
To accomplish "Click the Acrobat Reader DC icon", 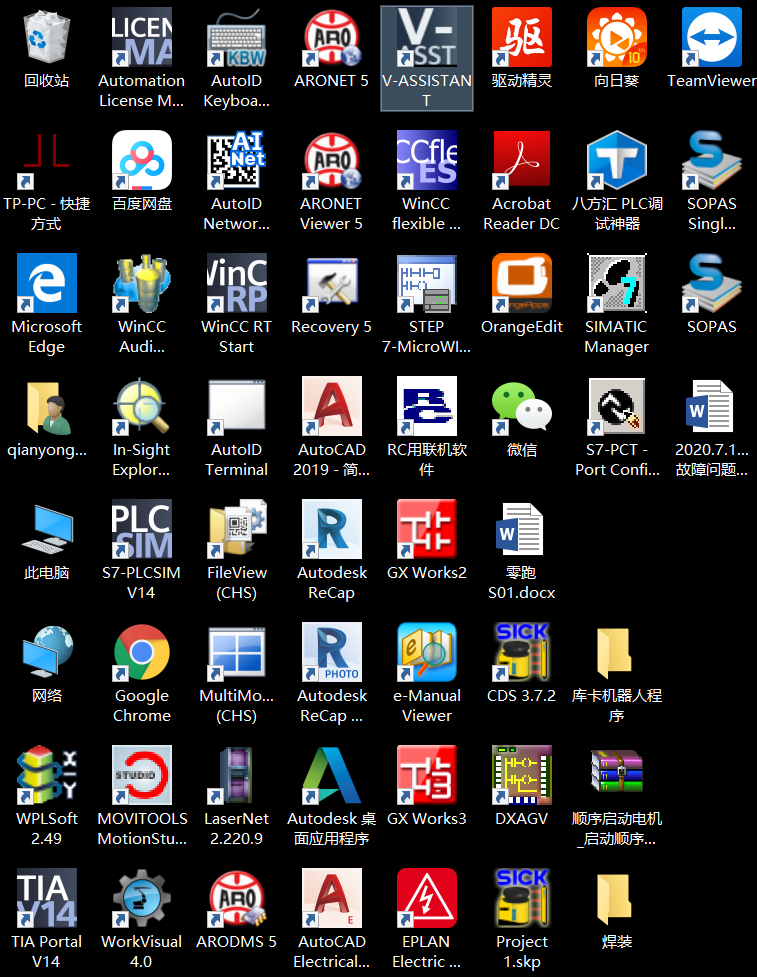I will [521, 161].
